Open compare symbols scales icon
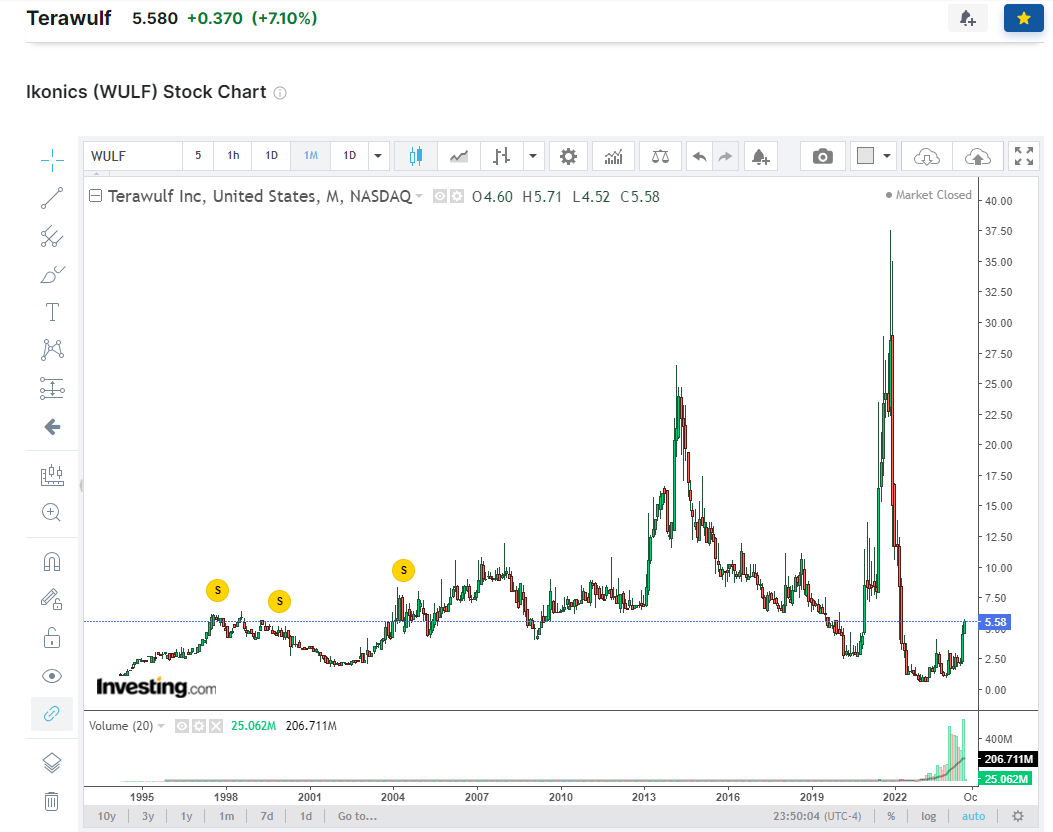The image size is (1053, 832). pos(660,156)
